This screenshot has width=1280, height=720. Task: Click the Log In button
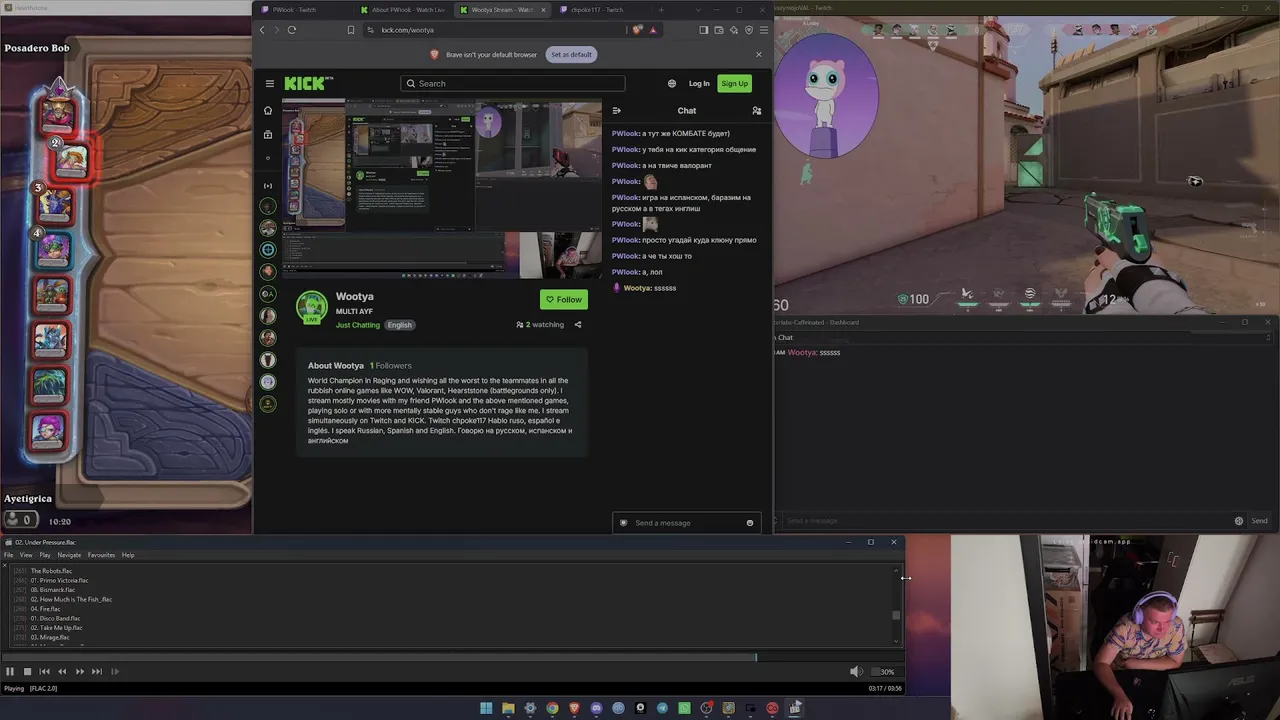pyautogui.click(x=699, y=84)
